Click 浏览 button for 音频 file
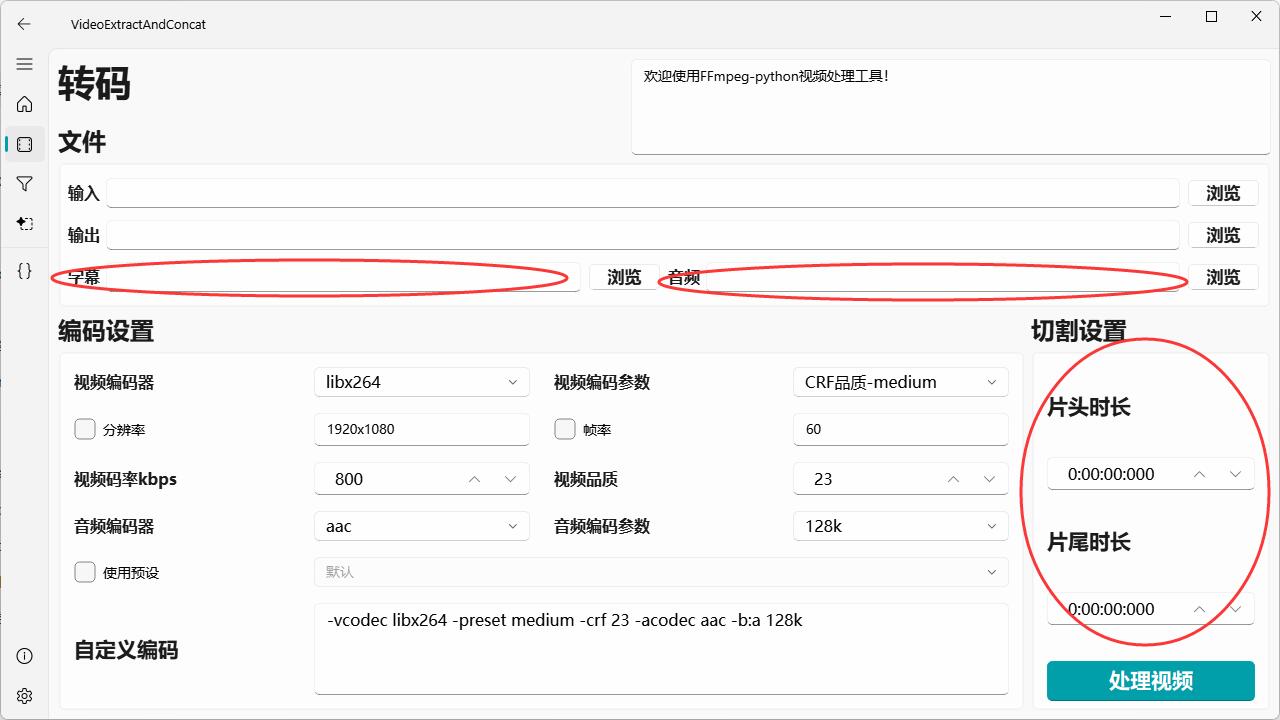 click(x=1223, y=277)
